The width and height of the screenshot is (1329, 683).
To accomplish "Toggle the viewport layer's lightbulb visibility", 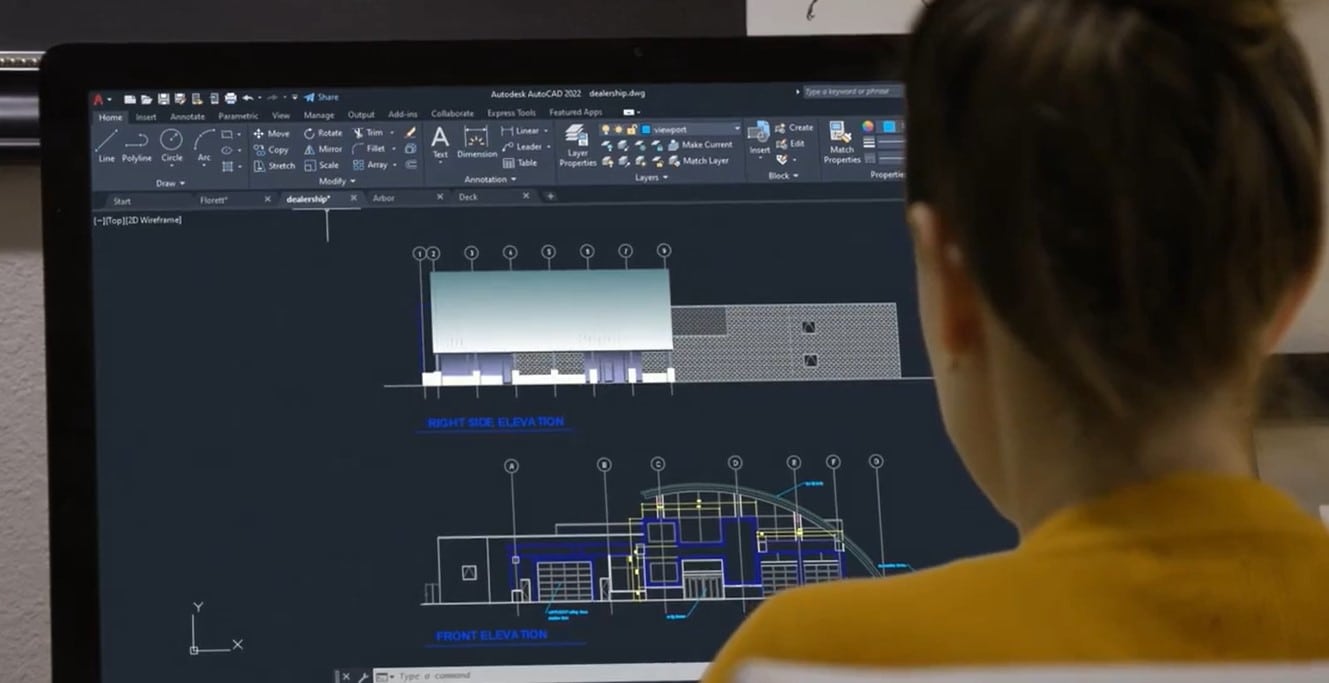I will (x=605, y=129).
